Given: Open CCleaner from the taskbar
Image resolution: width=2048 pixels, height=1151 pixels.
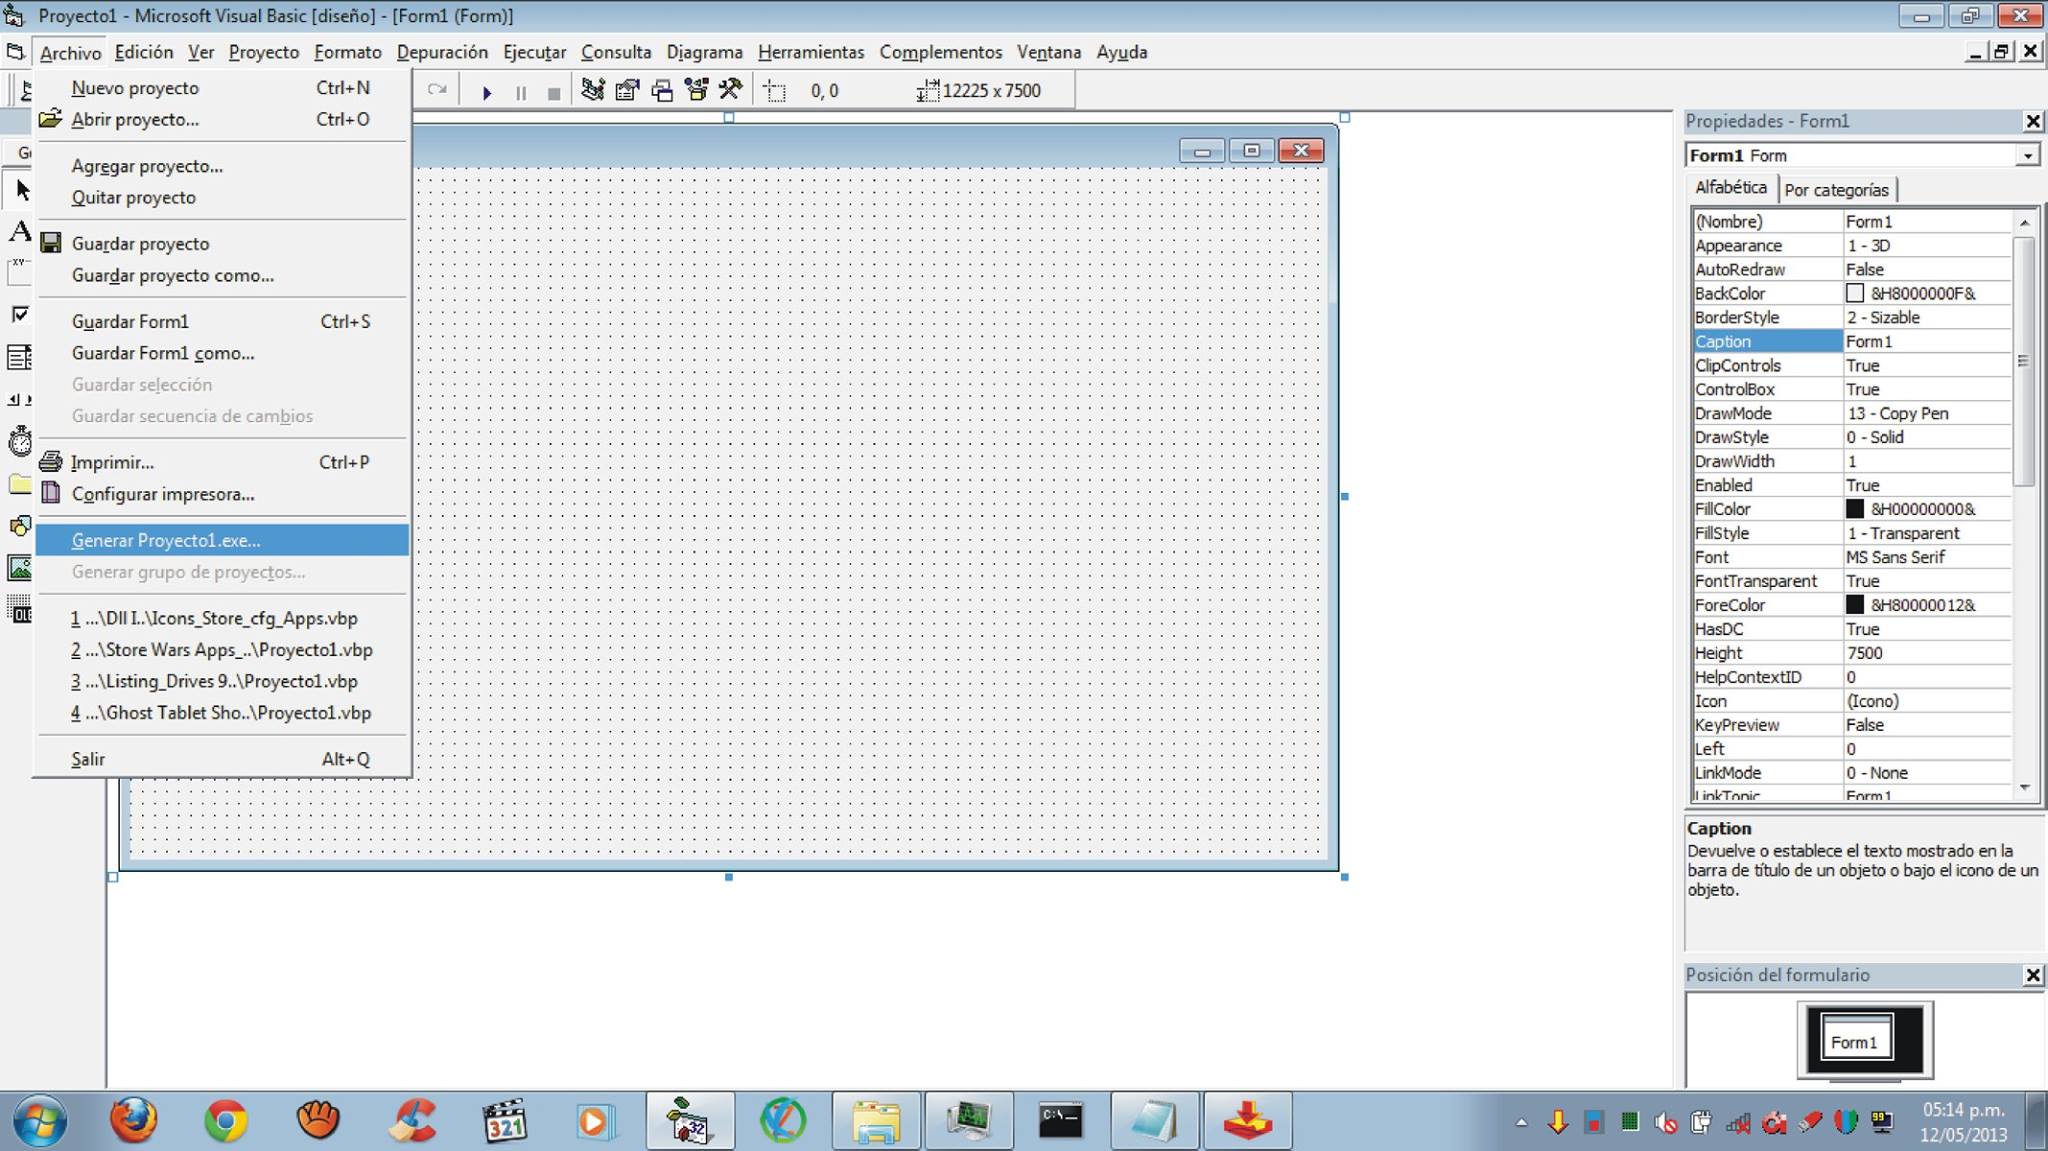Looking at the screenshot, I should (x=412, y=1120).
